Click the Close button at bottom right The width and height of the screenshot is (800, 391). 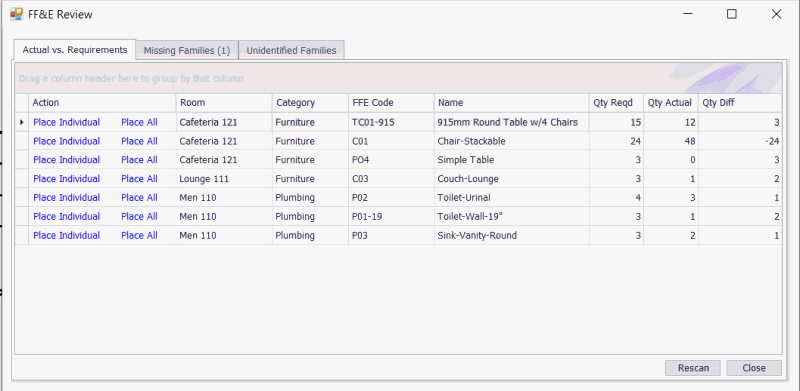(754, 368)
